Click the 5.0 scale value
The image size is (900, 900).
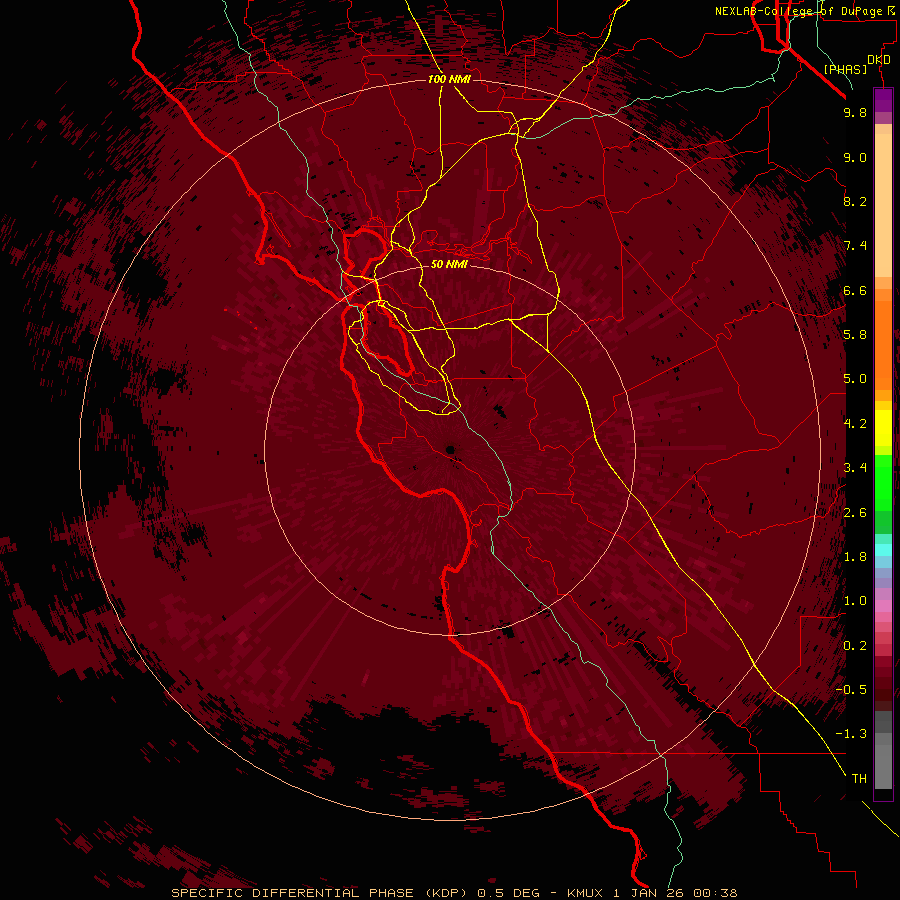point(855,379)
